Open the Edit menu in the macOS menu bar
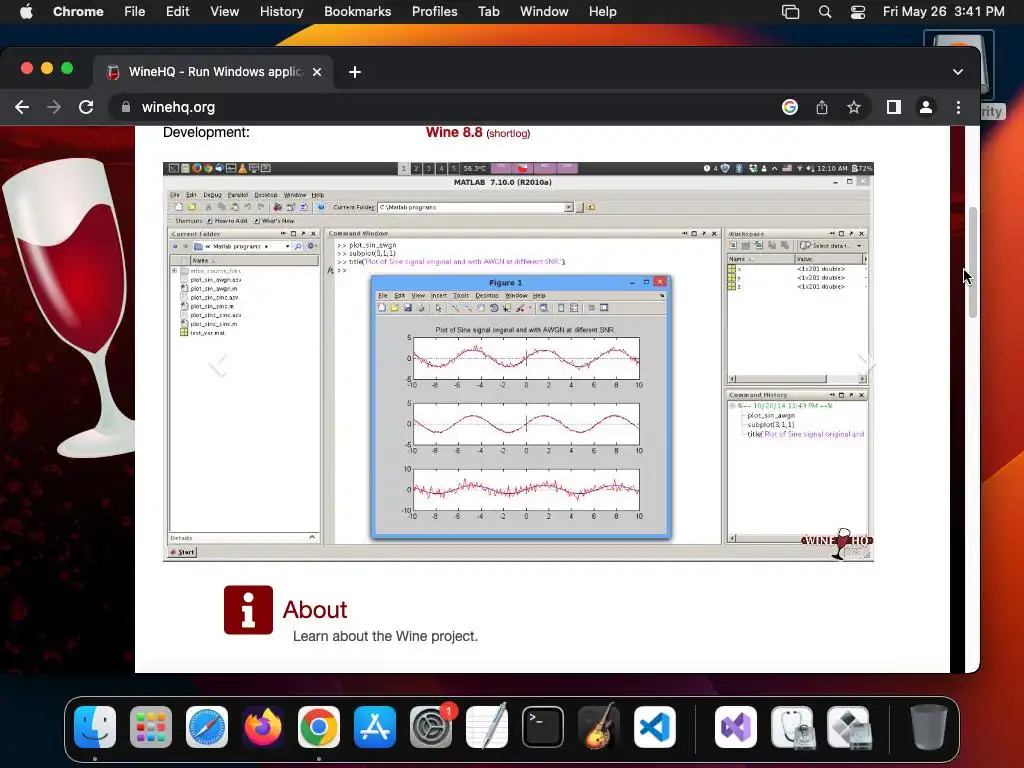 [x=177, y=12]
